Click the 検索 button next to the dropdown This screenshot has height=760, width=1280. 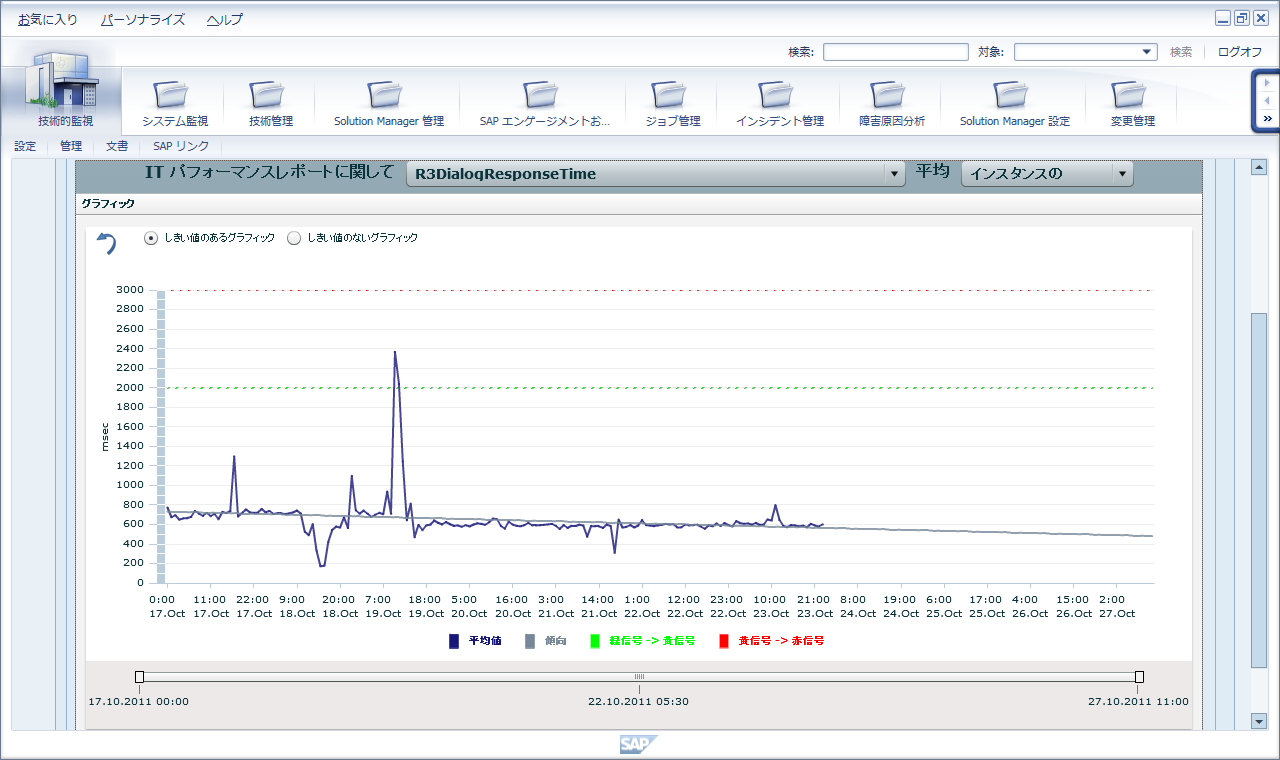1181,52
